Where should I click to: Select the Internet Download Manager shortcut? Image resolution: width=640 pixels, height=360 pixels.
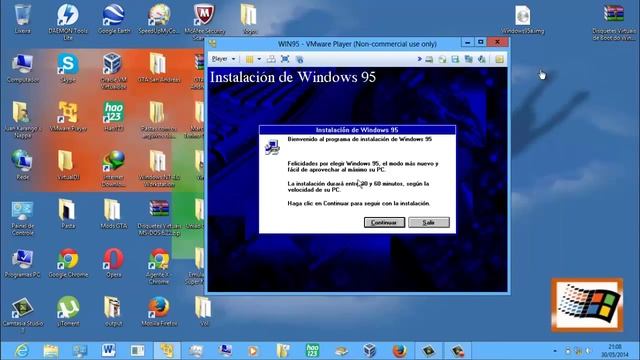coord(113,168)
